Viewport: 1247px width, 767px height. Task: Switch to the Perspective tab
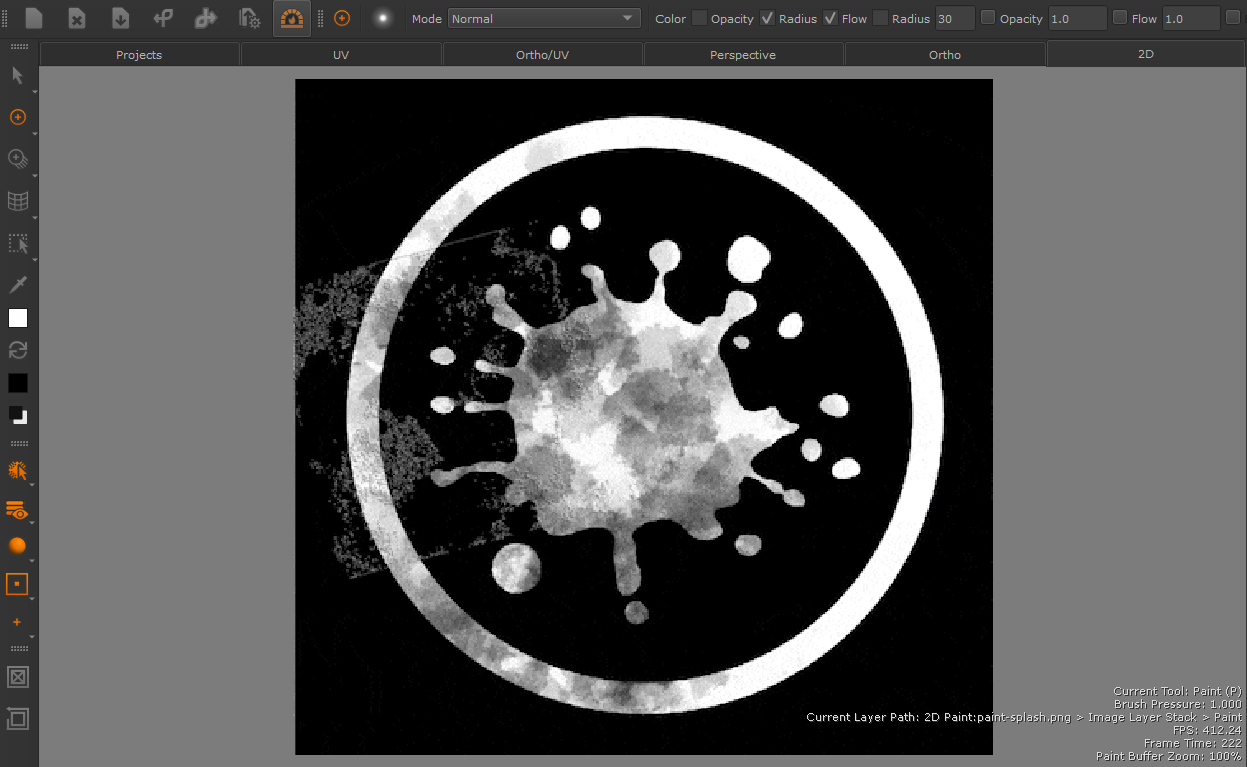[742, 55]
